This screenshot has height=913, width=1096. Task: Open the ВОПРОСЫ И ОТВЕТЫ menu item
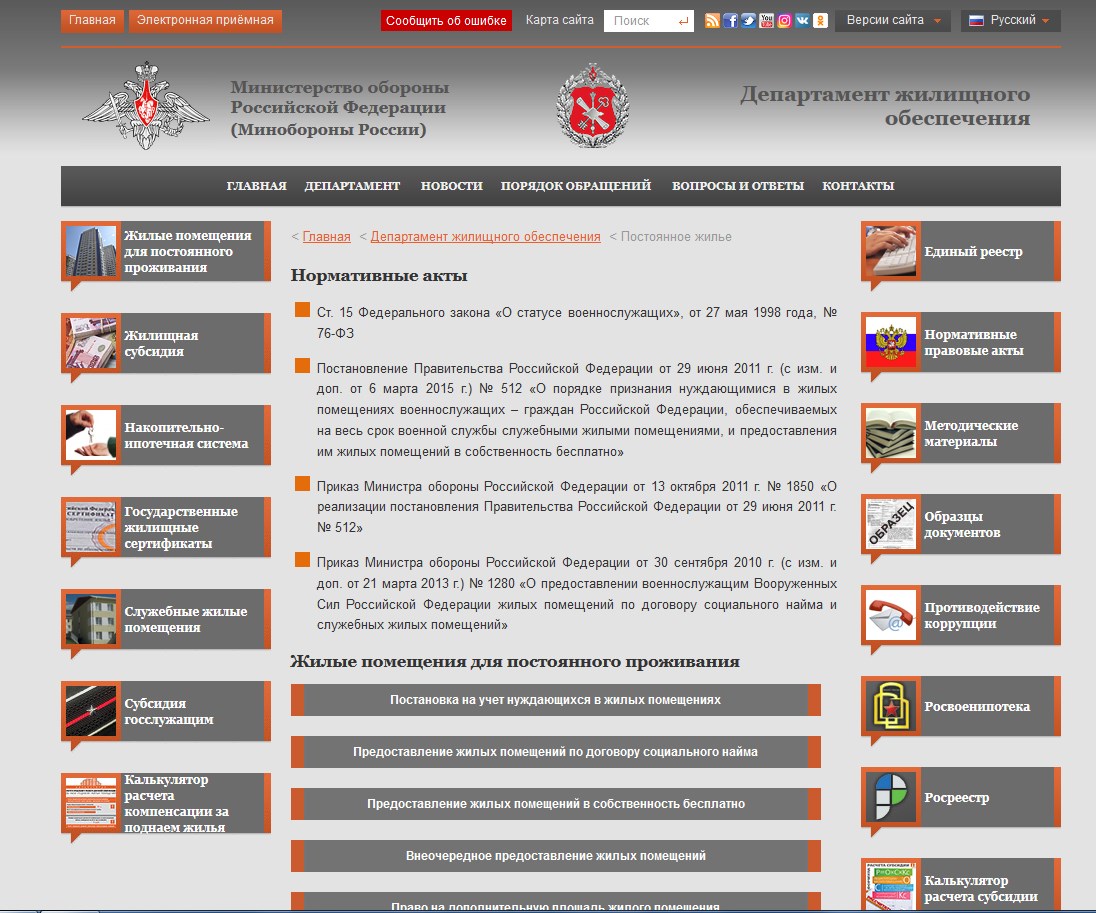pyautogui.click(x=737, y=186)
